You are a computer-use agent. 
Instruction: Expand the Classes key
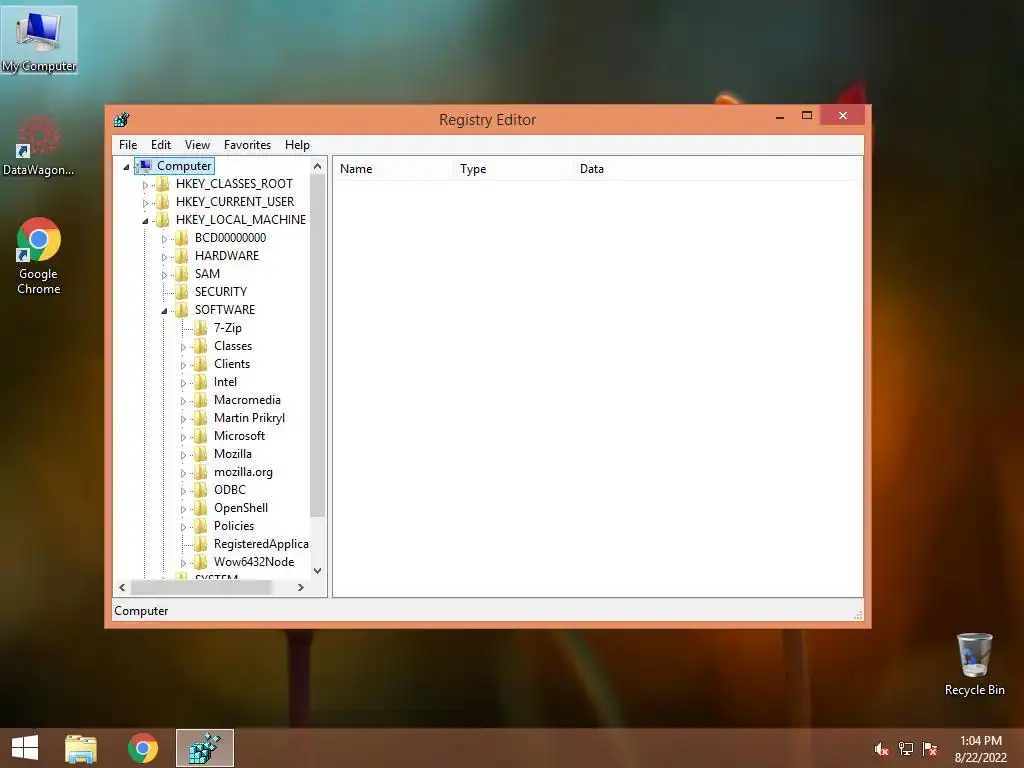[x=183, y=347]
